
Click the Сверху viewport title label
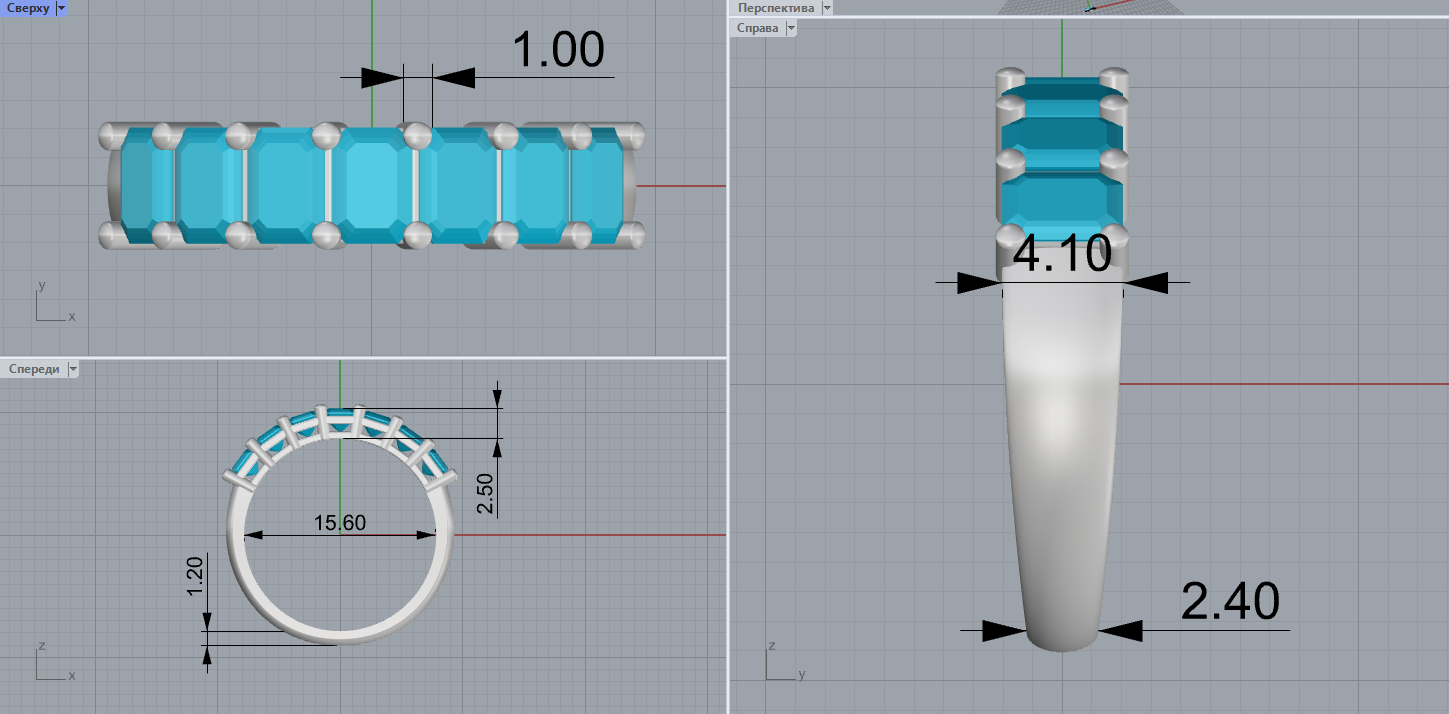pyautogui.click(x=27, y=8)
